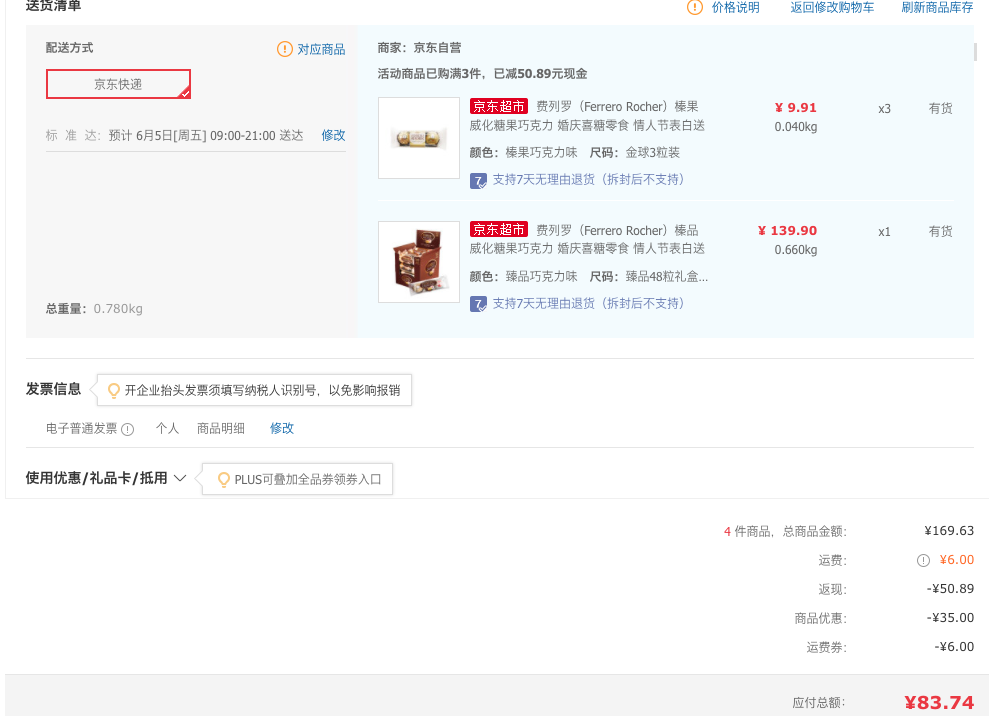Click 京东超市 badge on 榛果 product
The height and width of the screenshot is (716, 989).
click(x=498, y=106)
